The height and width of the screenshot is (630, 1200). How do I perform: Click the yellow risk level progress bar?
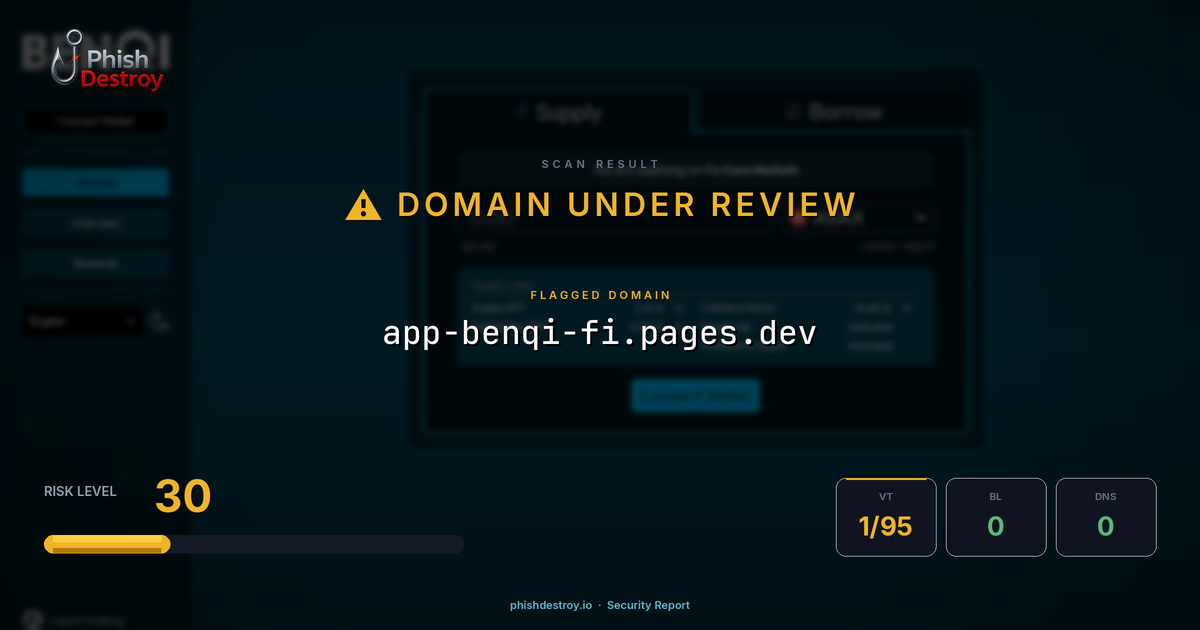(105, 543)
